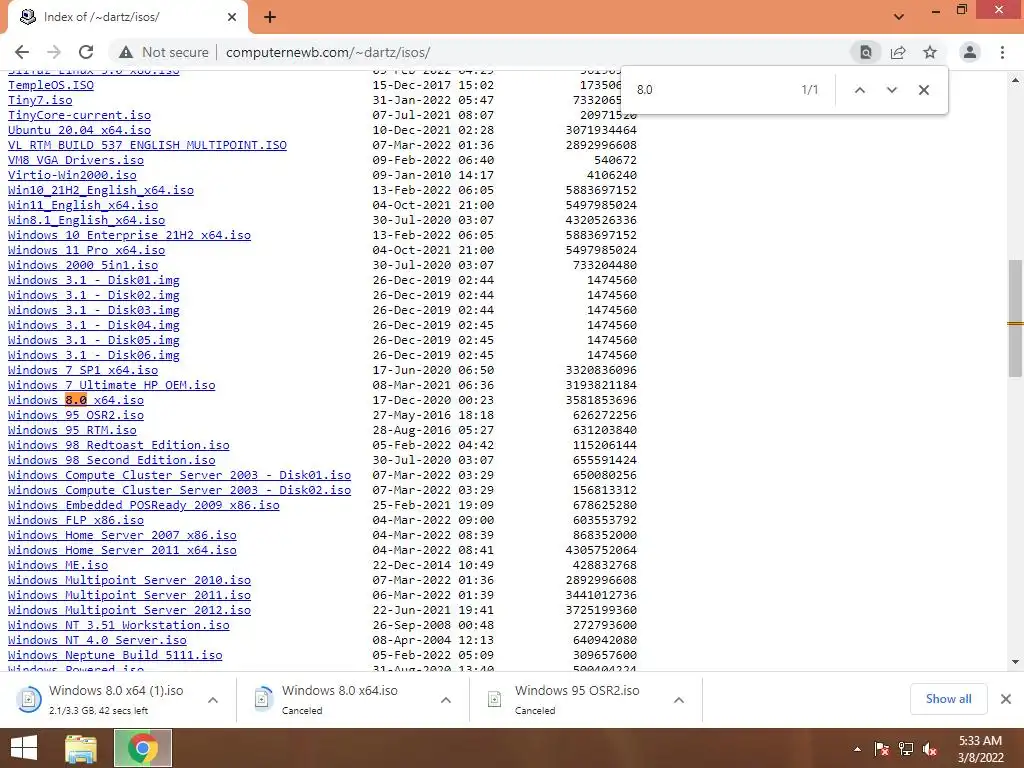
Task: Click Windows_Embedded_POSReady_2009_x86.iso link
Action: [144, 505]
